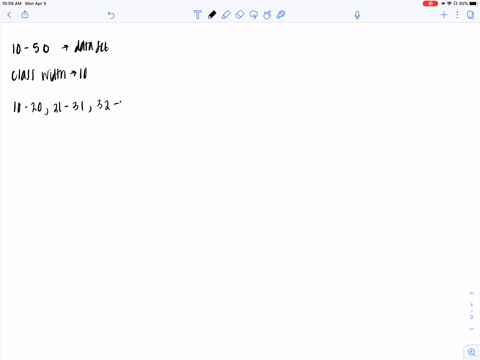
Task: Tap the handwritten '21-31' range
Action: [x=68, y=107]
